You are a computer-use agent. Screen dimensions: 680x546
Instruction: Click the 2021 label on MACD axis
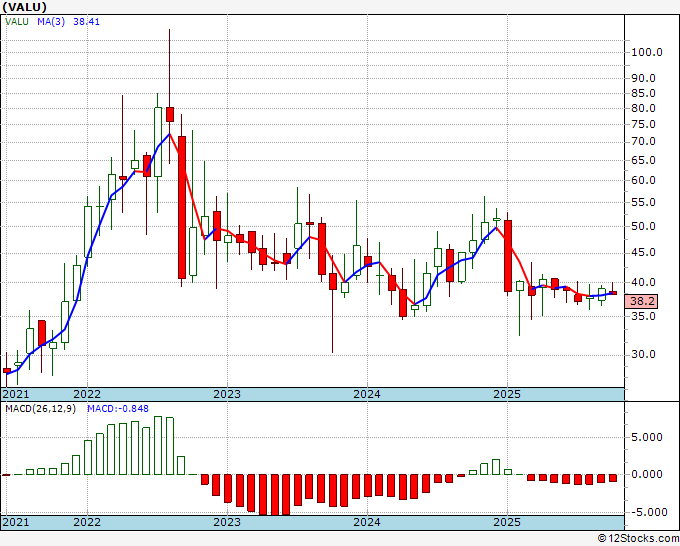(16, 522)
